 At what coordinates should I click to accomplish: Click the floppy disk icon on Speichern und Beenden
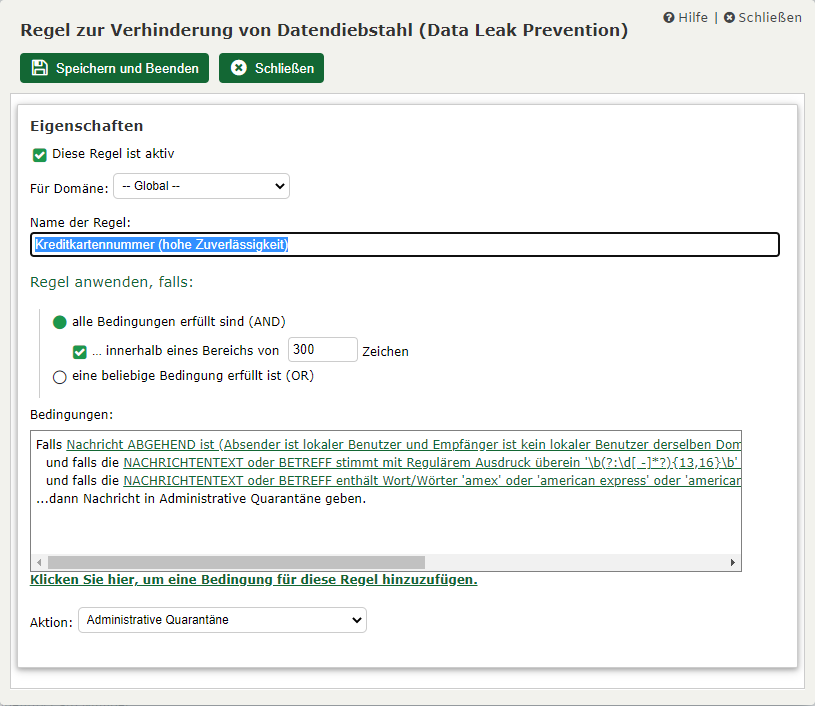[39, 68]
